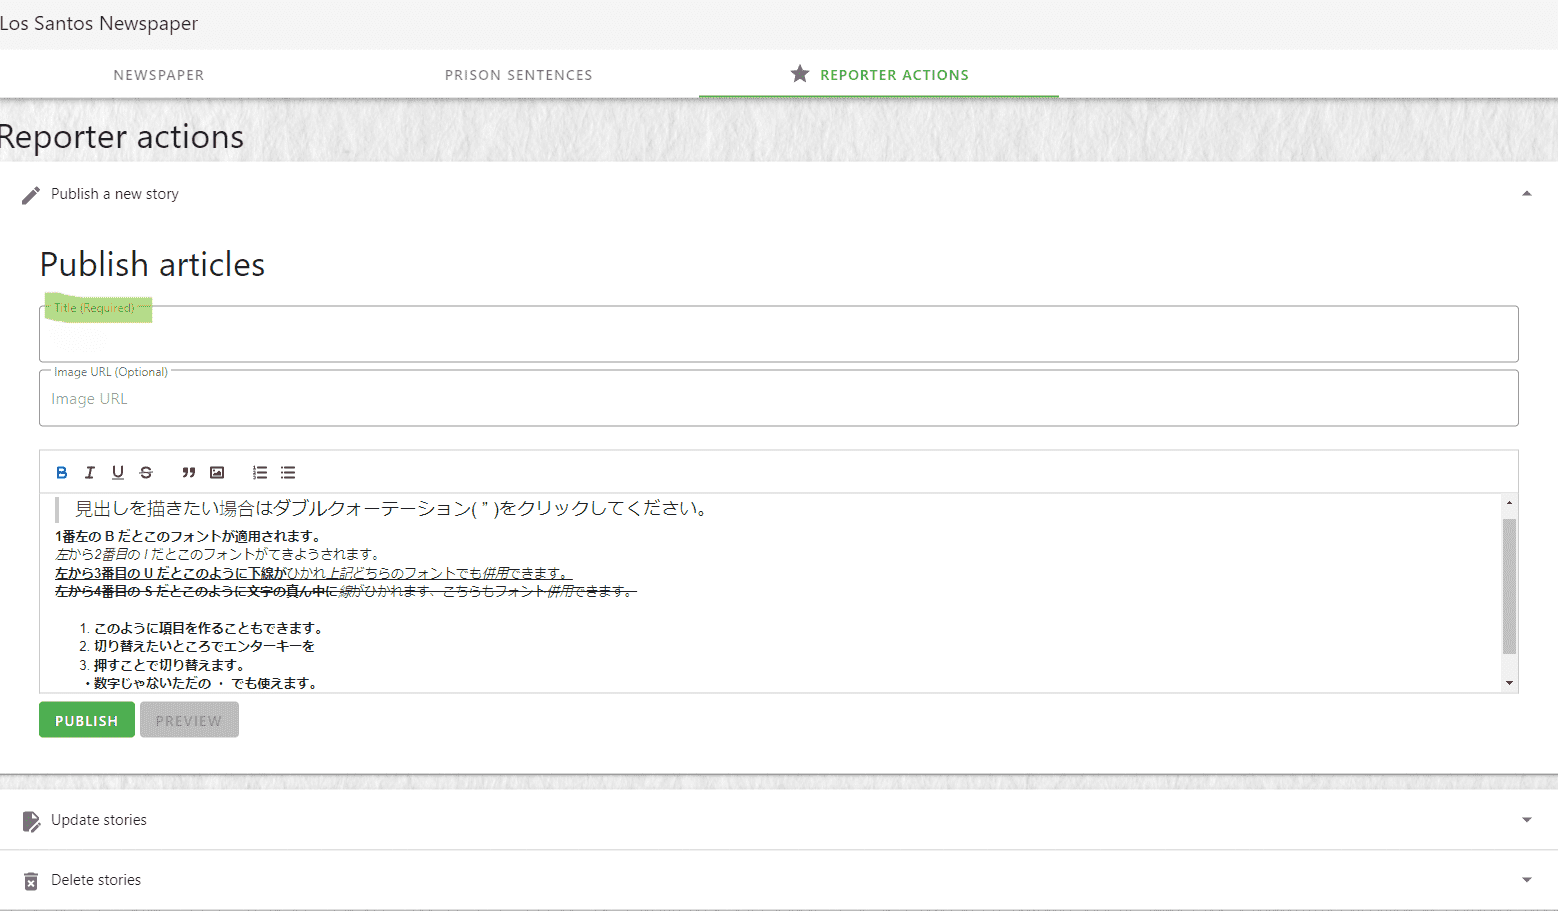Toggle underline formatting in editor toolbar
The image size is (1558, 911).
click(118, 472)
